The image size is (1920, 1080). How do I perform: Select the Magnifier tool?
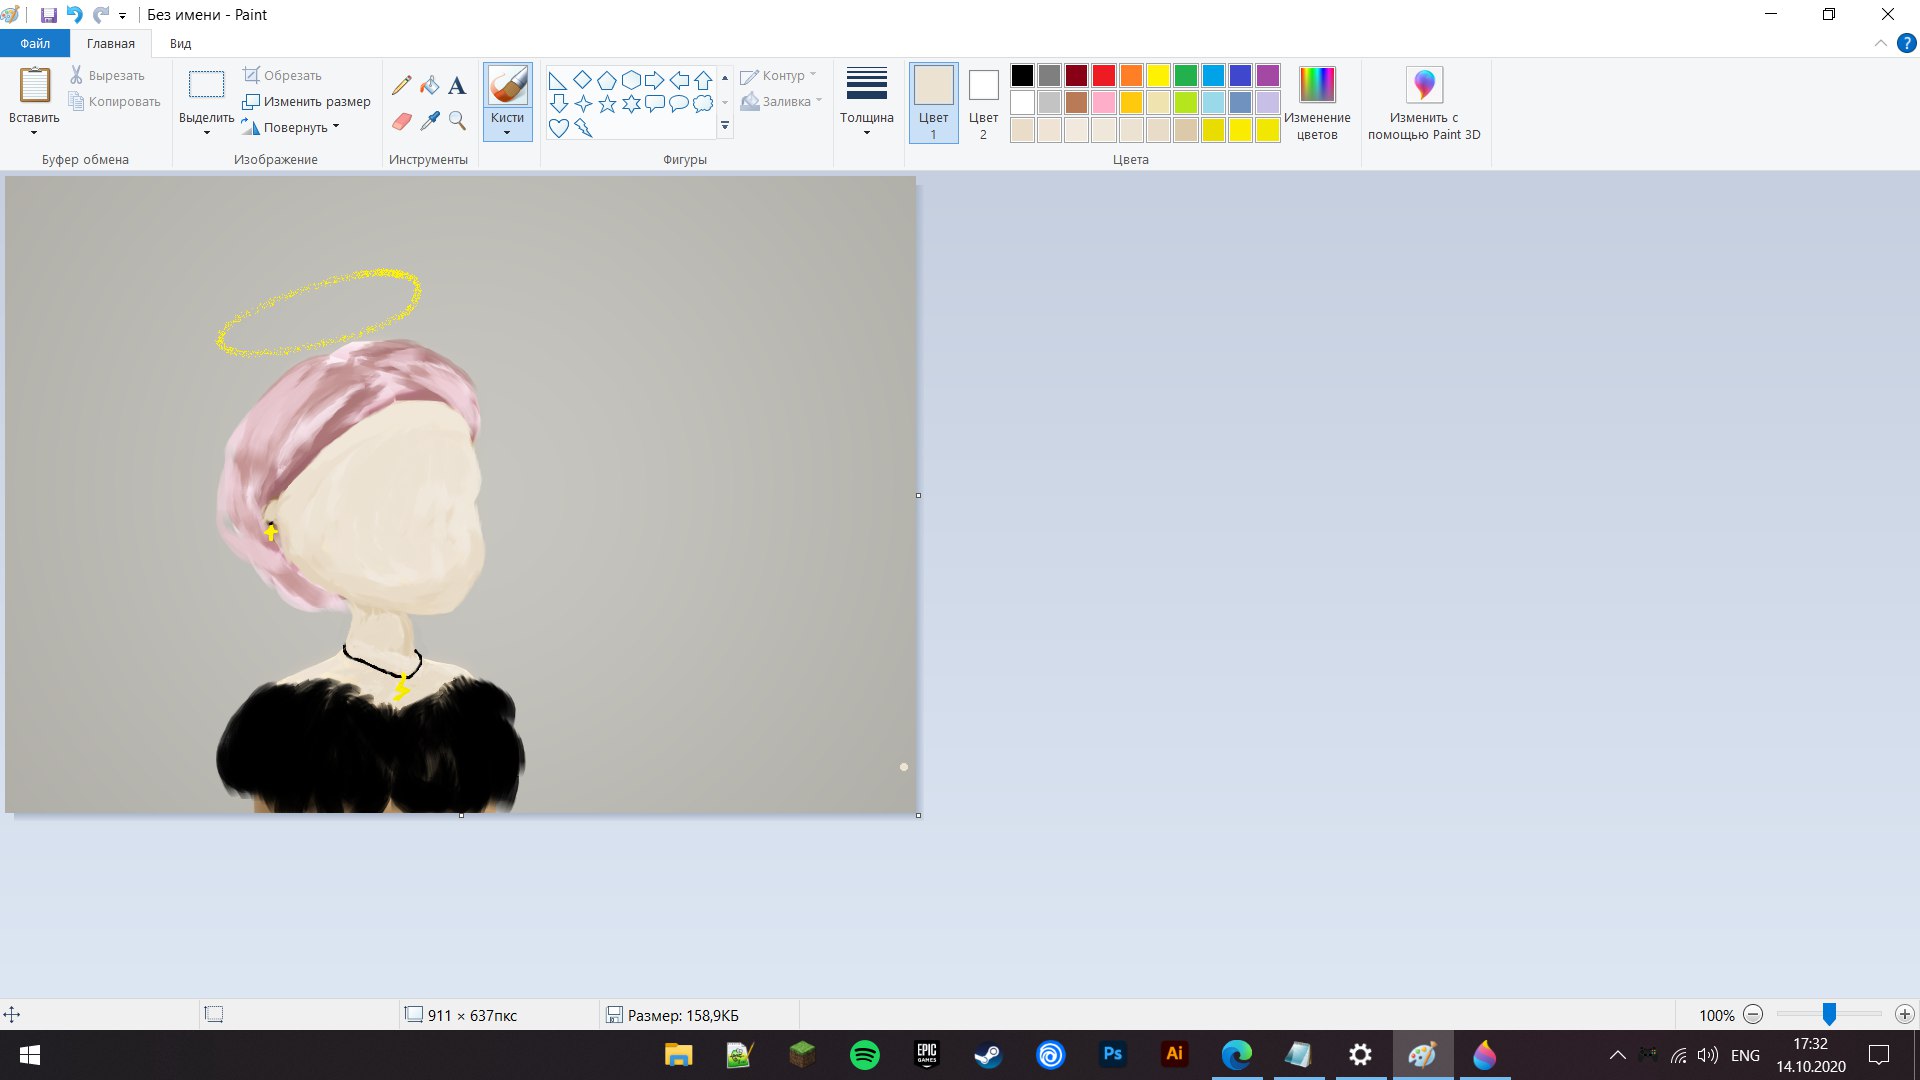[x=457, y=121]
